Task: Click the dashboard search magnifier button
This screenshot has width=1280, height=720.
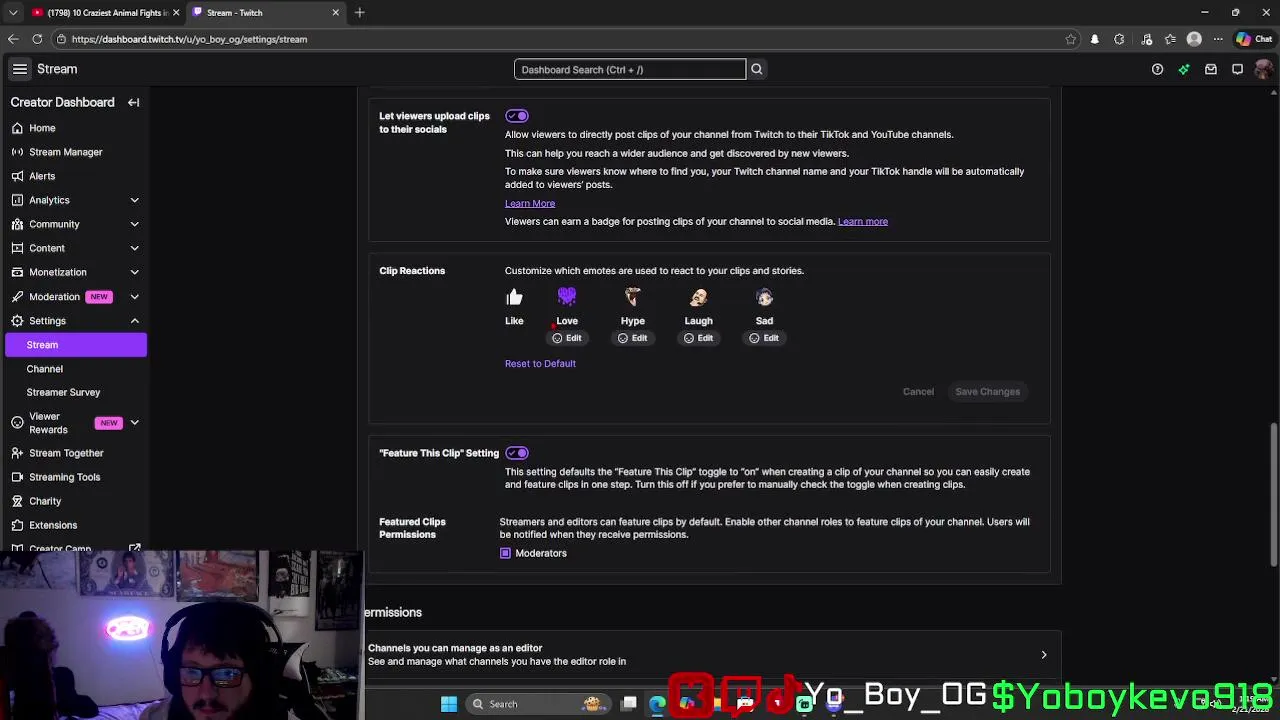Action: [x=757, y=69]
